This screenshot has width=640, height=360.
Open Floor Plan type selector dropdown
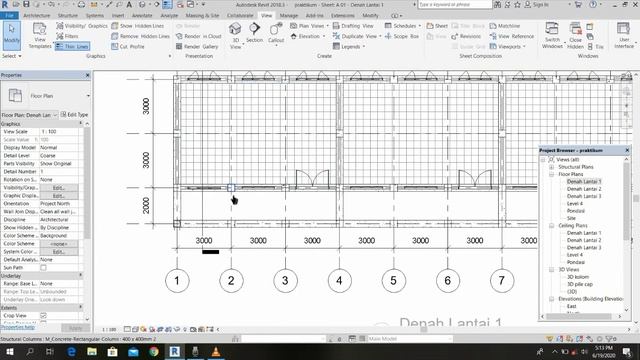click(88, 96)
